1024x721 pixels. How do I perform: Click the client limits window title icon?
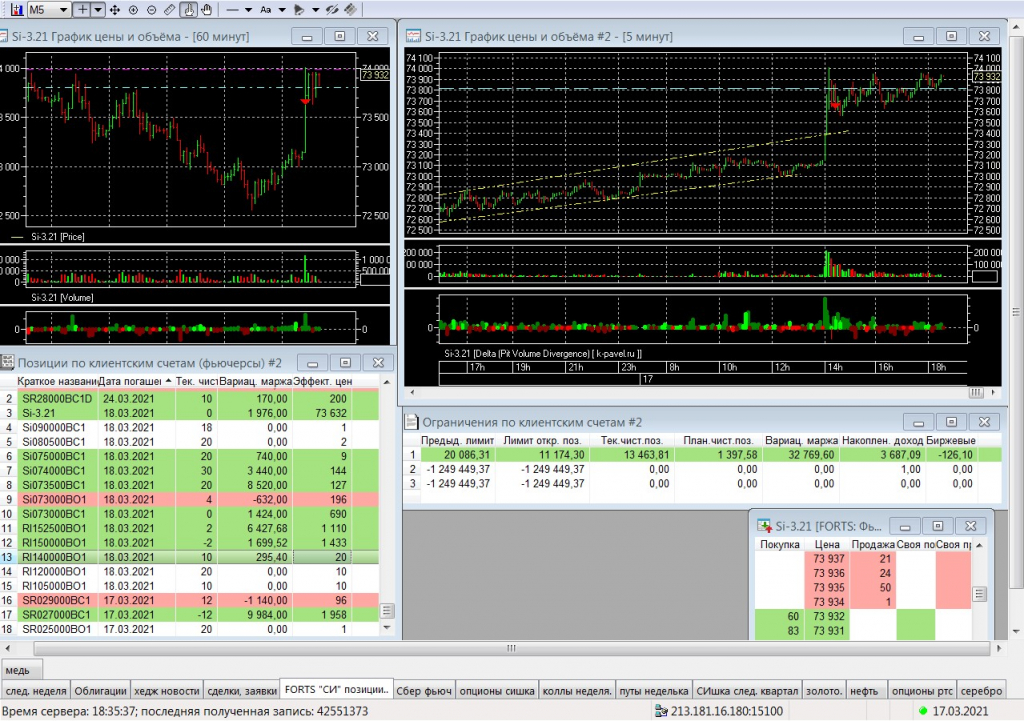(411, 422)
